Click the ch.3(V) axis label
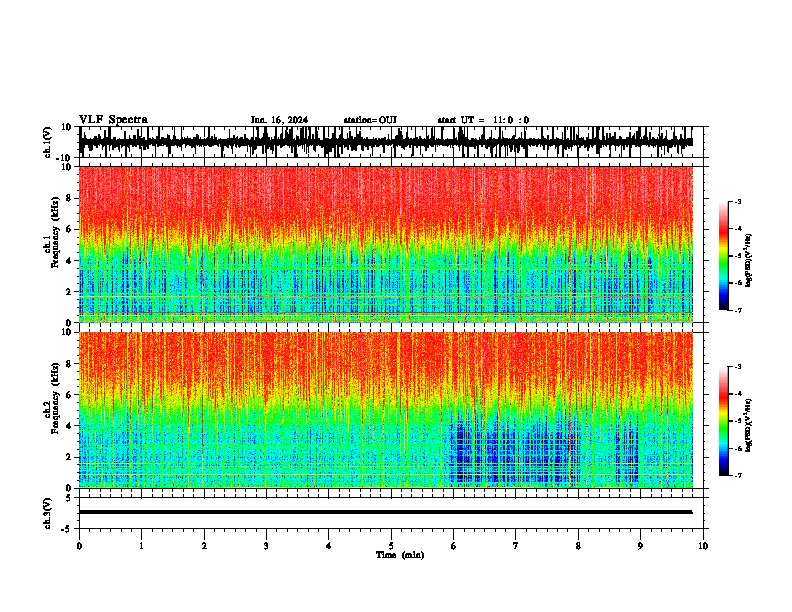Image resolution: width=792 pixels, height=612 pixels. pos(48,513)
